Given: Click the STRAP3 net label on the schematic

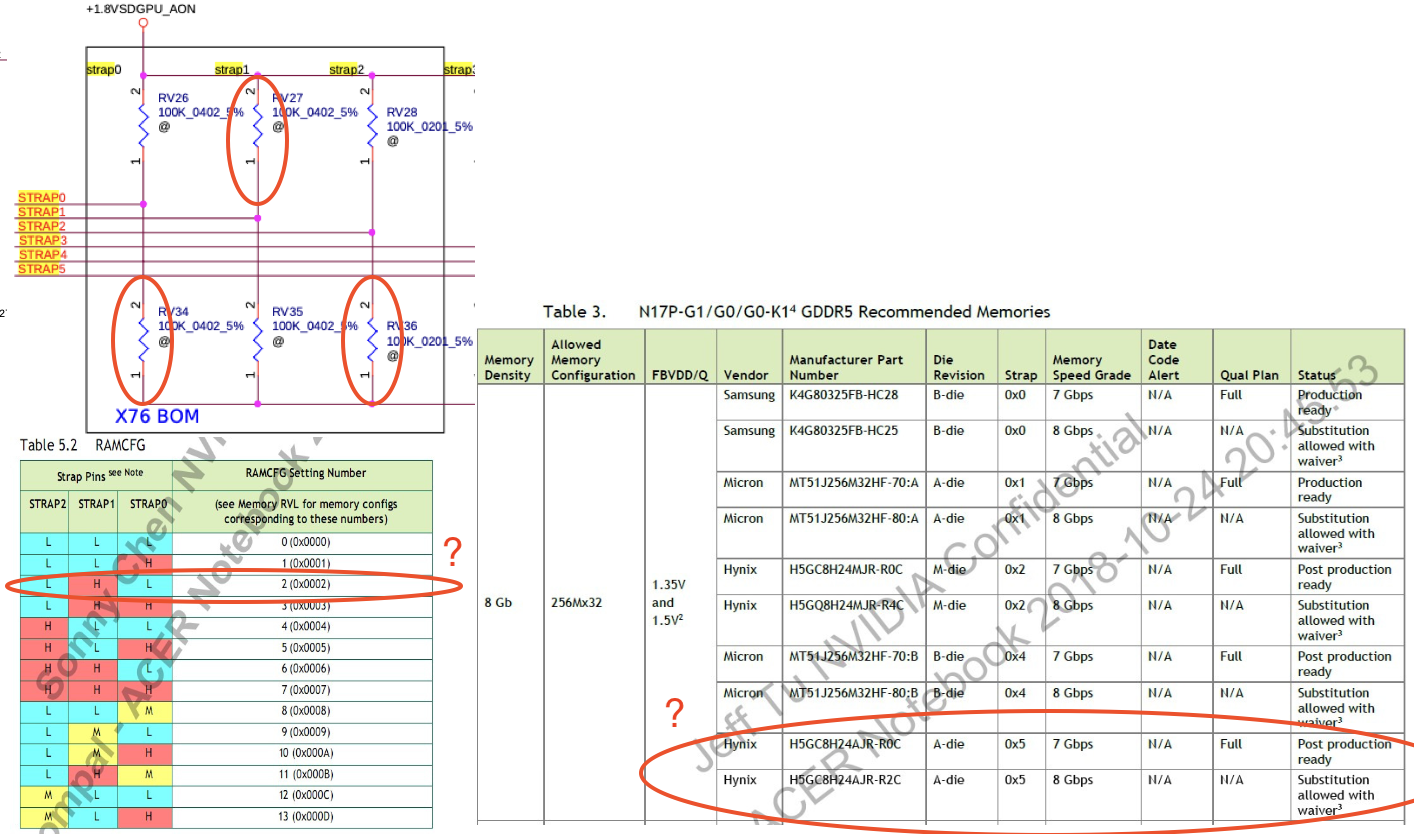Looking at the screenshot, I should (x=41, y=240).
